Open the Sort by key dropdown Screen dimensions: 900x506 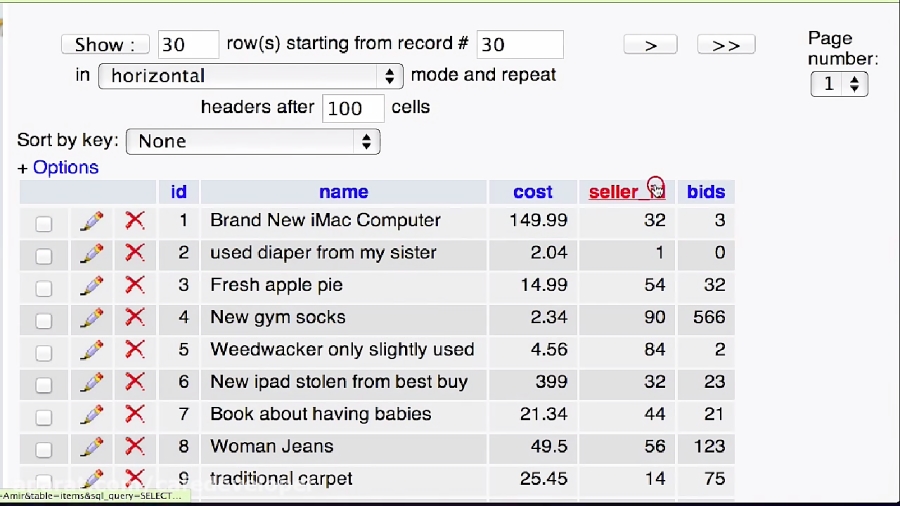(x=253, y=142)
